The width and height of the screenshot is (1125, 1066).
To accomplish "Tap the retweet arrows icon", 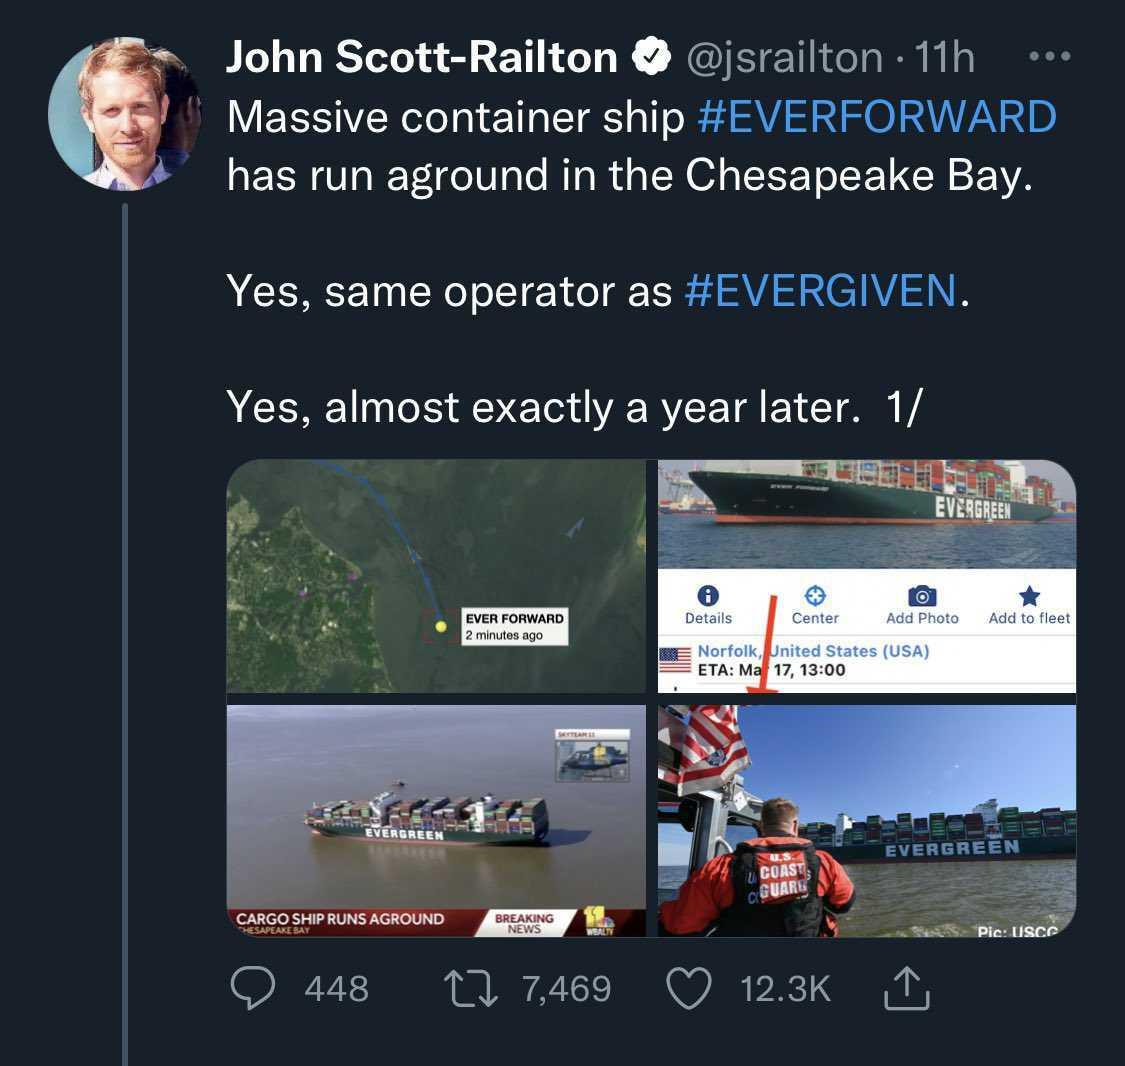I will [x=469, y=989].
